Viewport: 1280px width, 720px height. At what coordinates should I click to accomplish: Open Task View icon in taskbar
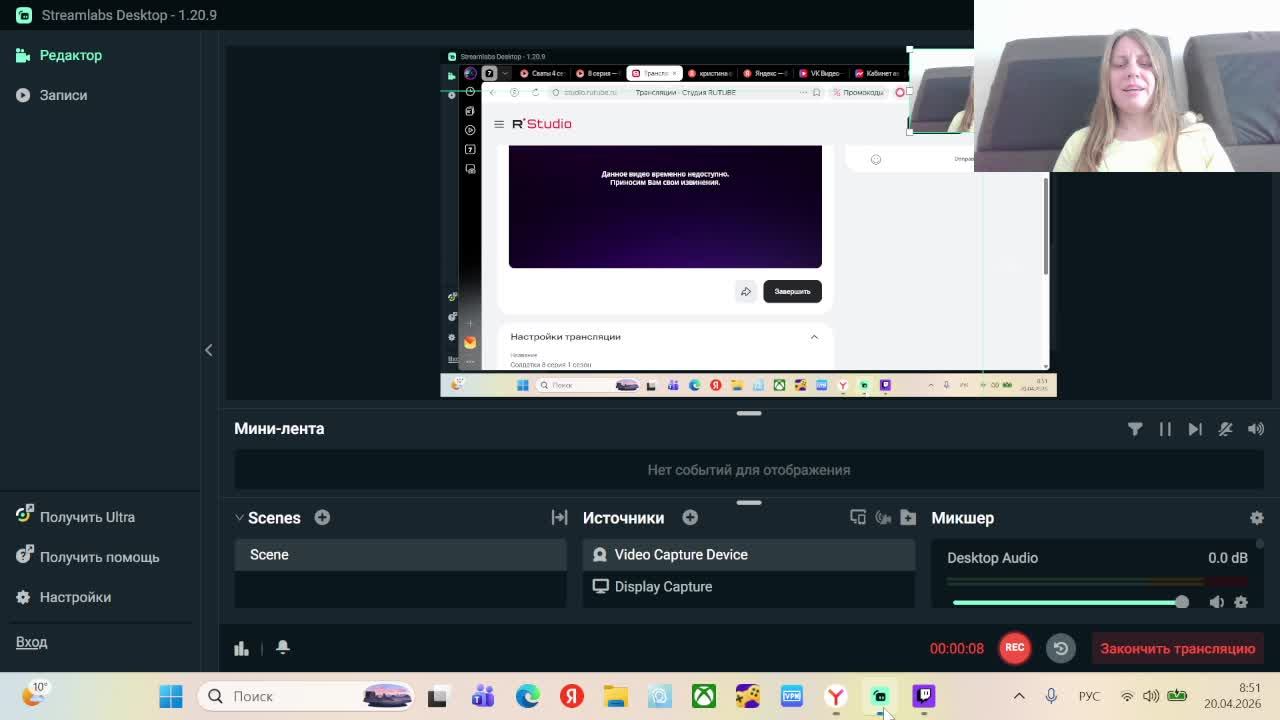437,696
